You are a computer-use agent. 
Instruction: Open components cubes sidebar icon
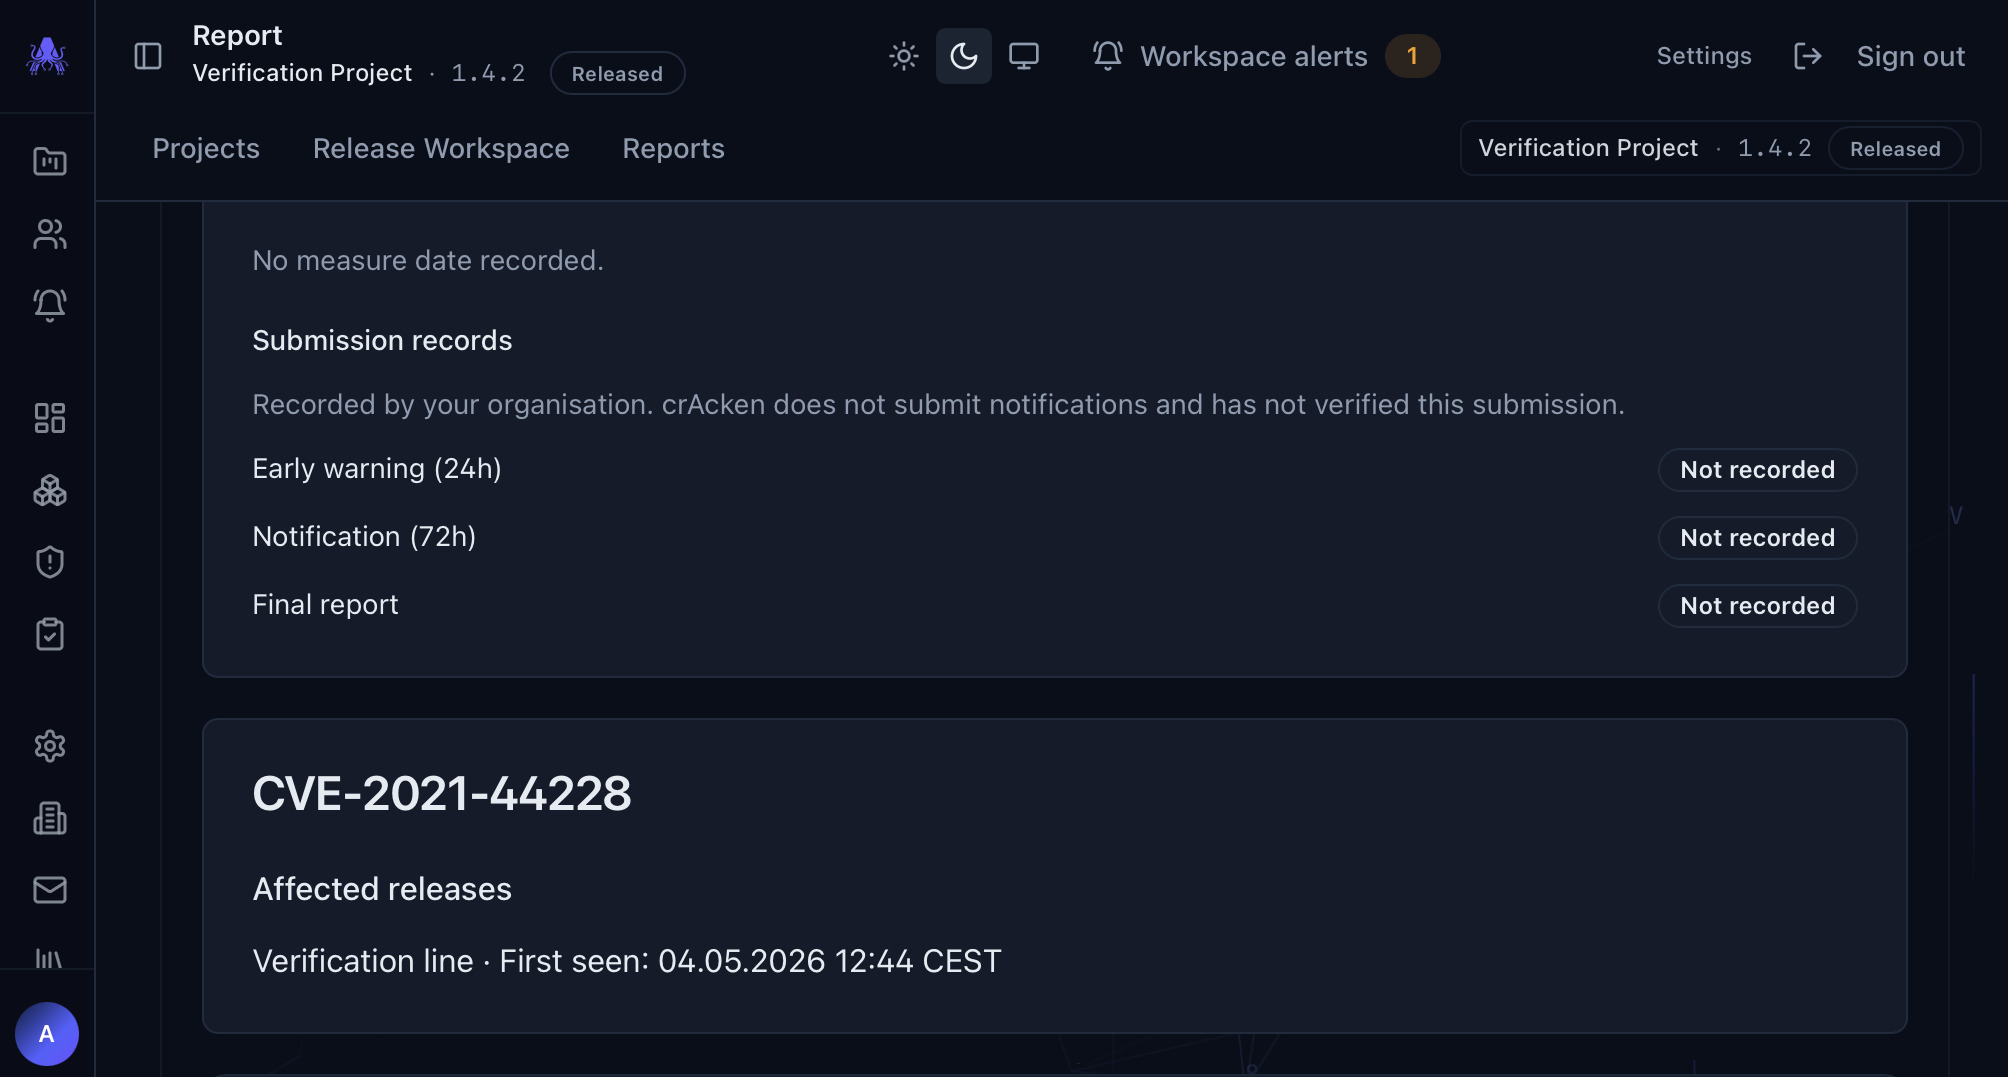[x=49, y=490]
